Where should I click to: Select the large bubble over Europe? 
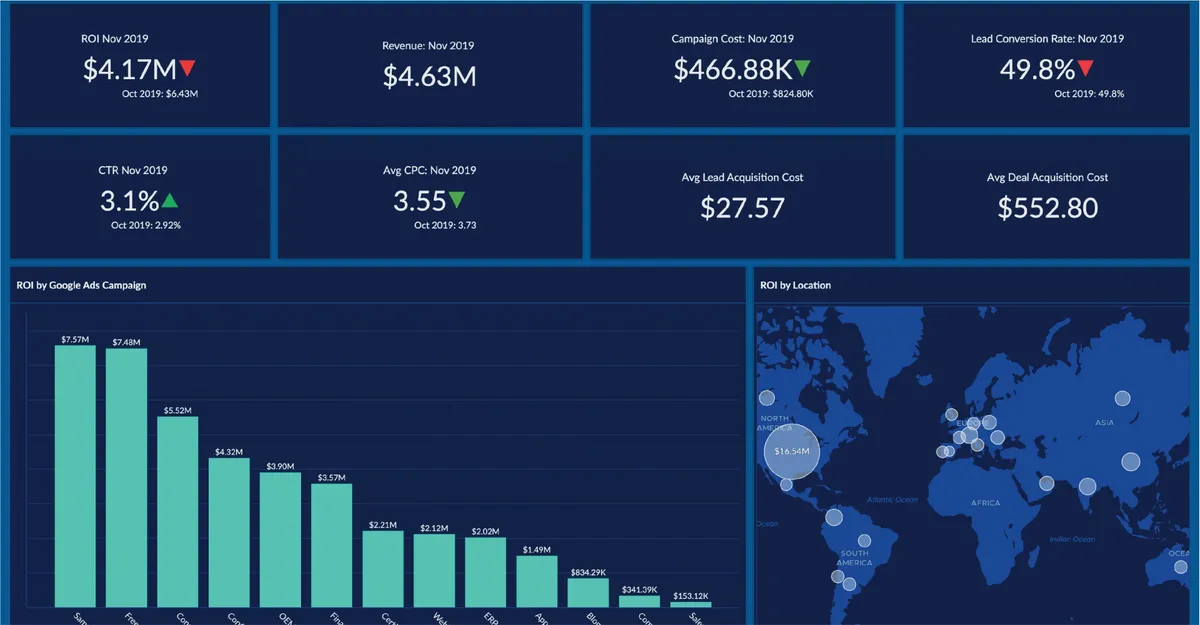tap(970, 435)
